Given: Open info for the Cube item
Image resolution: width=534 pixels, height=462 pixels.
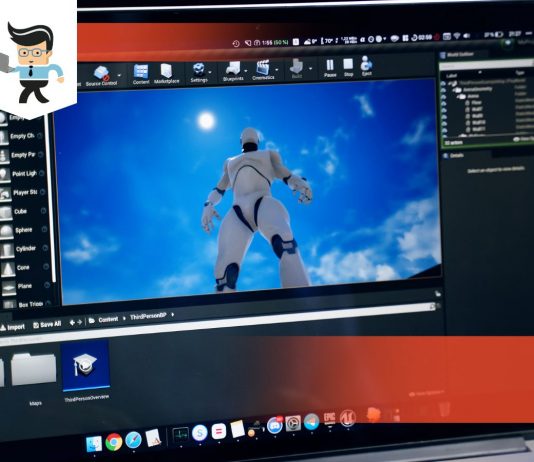Looking at the screenshot, I should (43, 211).
